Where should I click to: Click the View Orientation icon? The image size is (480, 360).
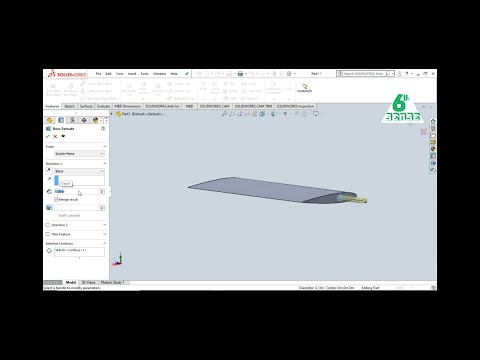tap(262, 114)
